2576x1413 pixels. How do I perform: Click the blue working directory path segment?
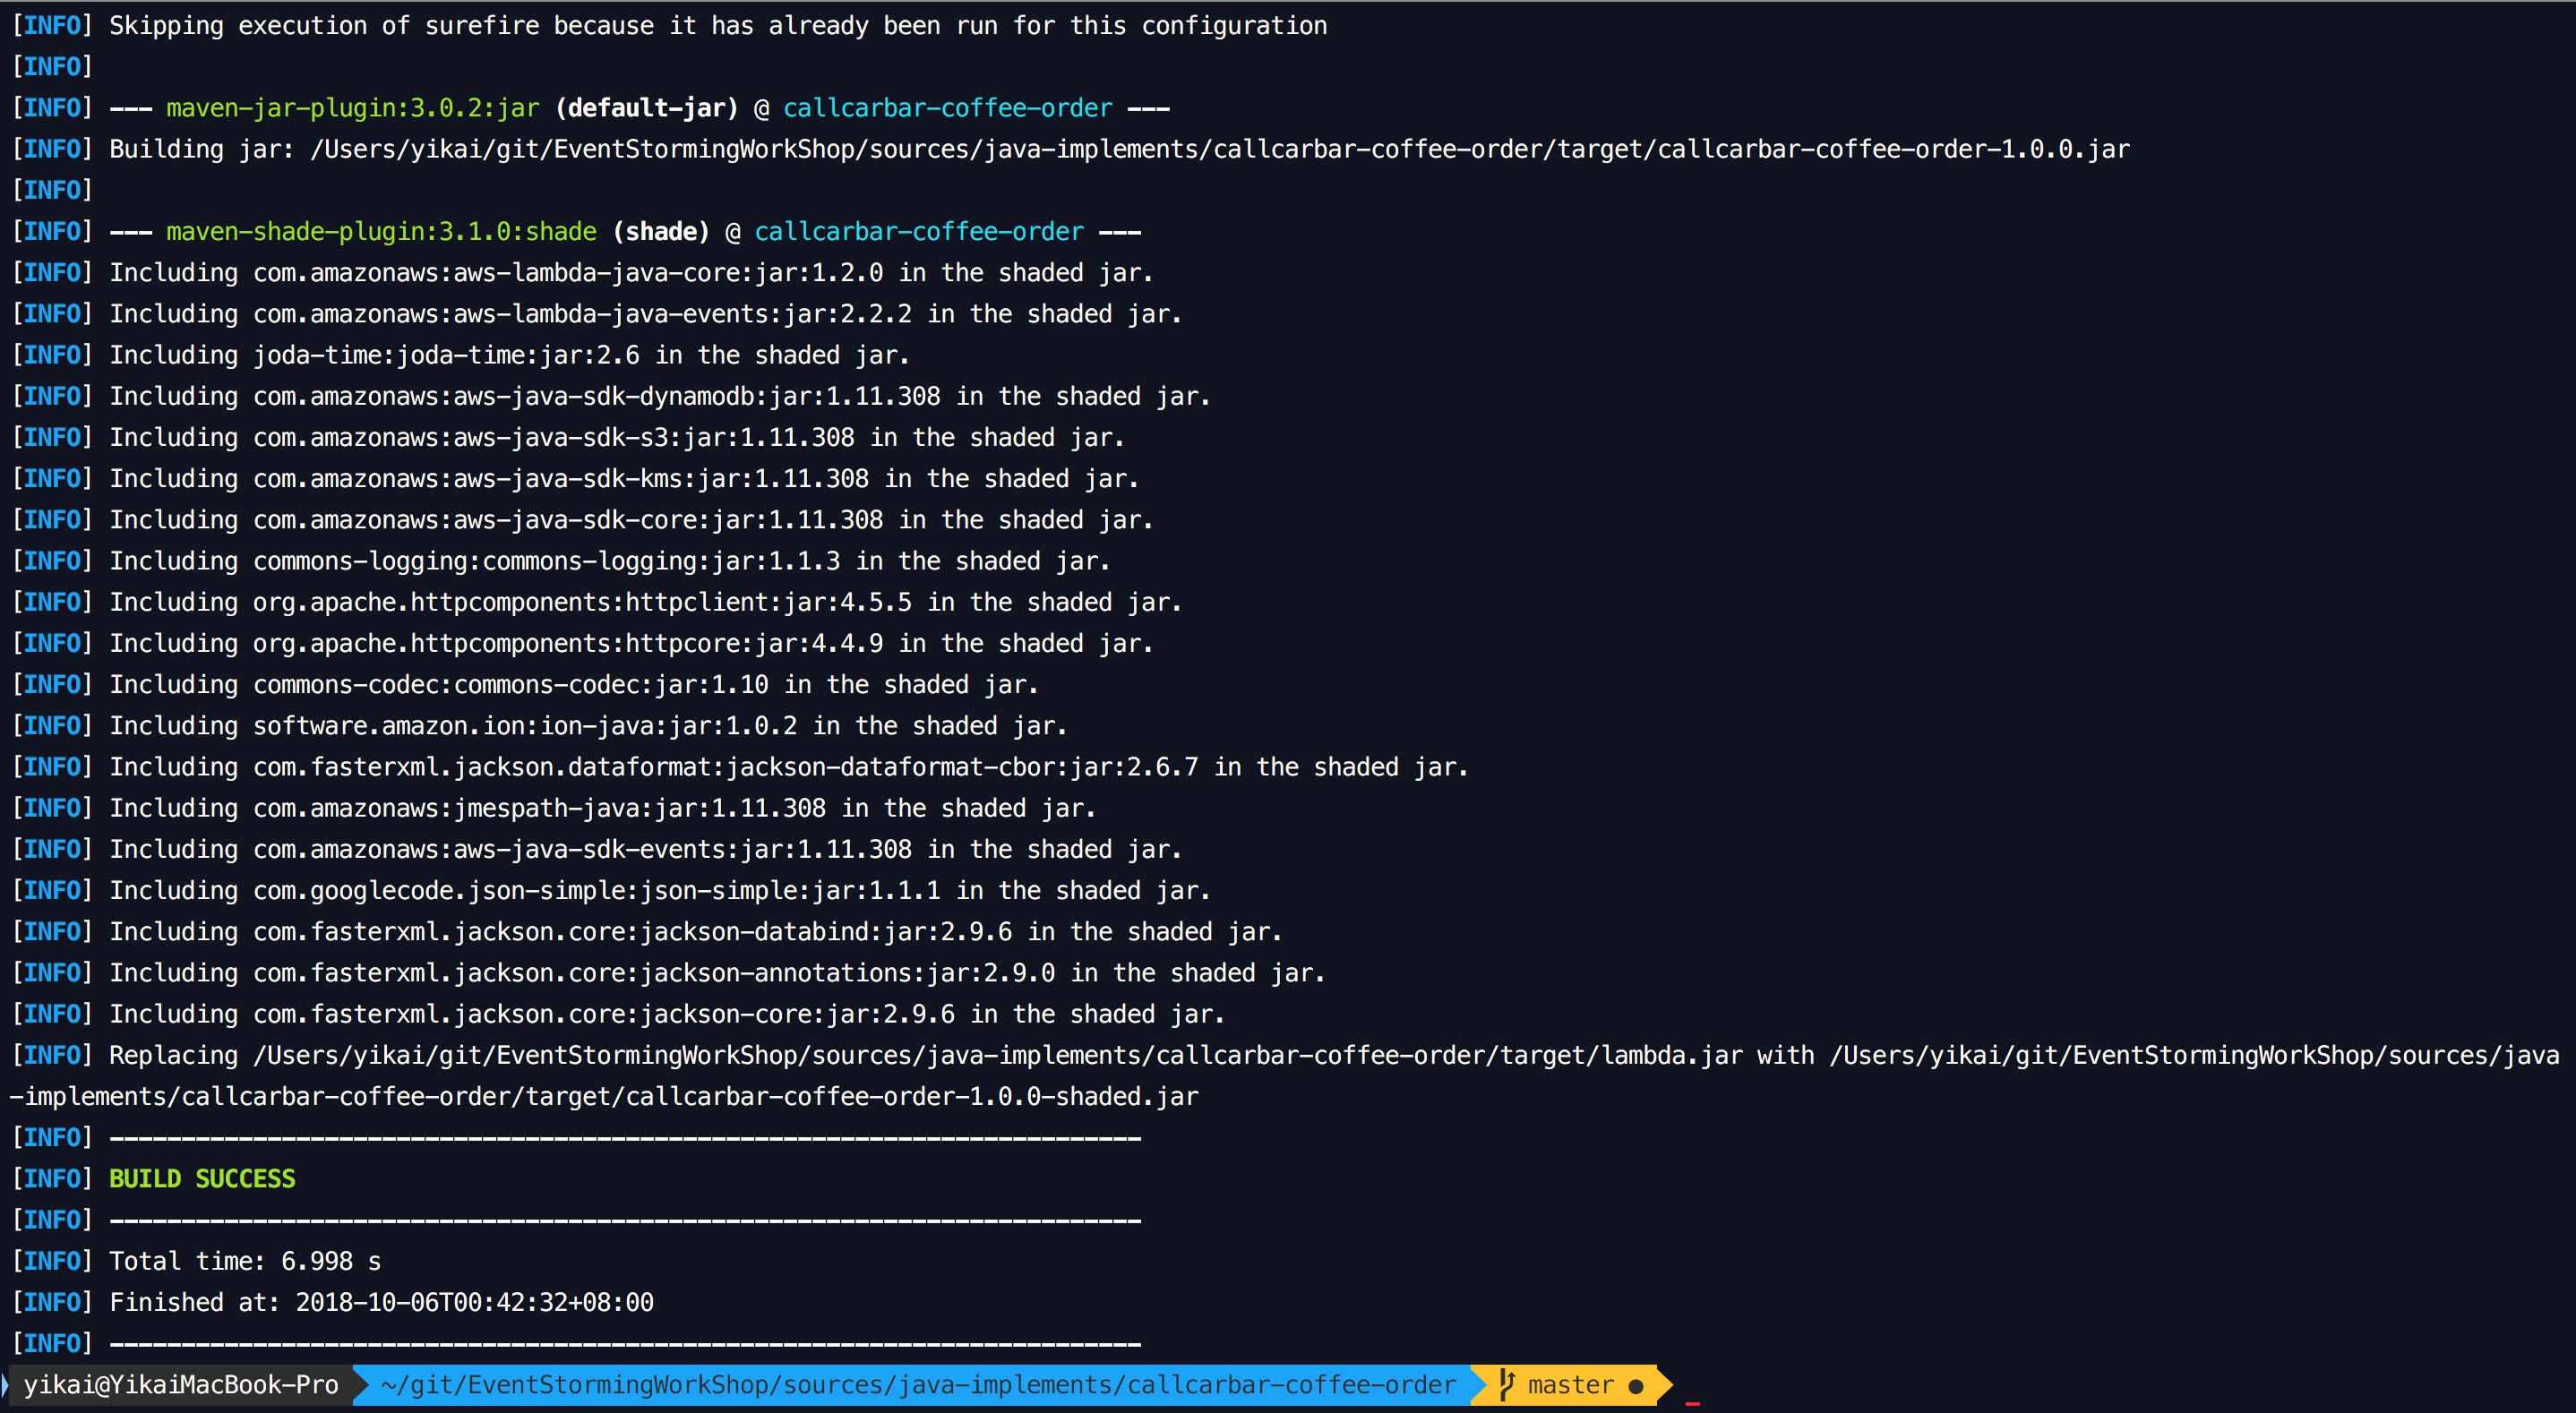click(x=918, y=1385)
